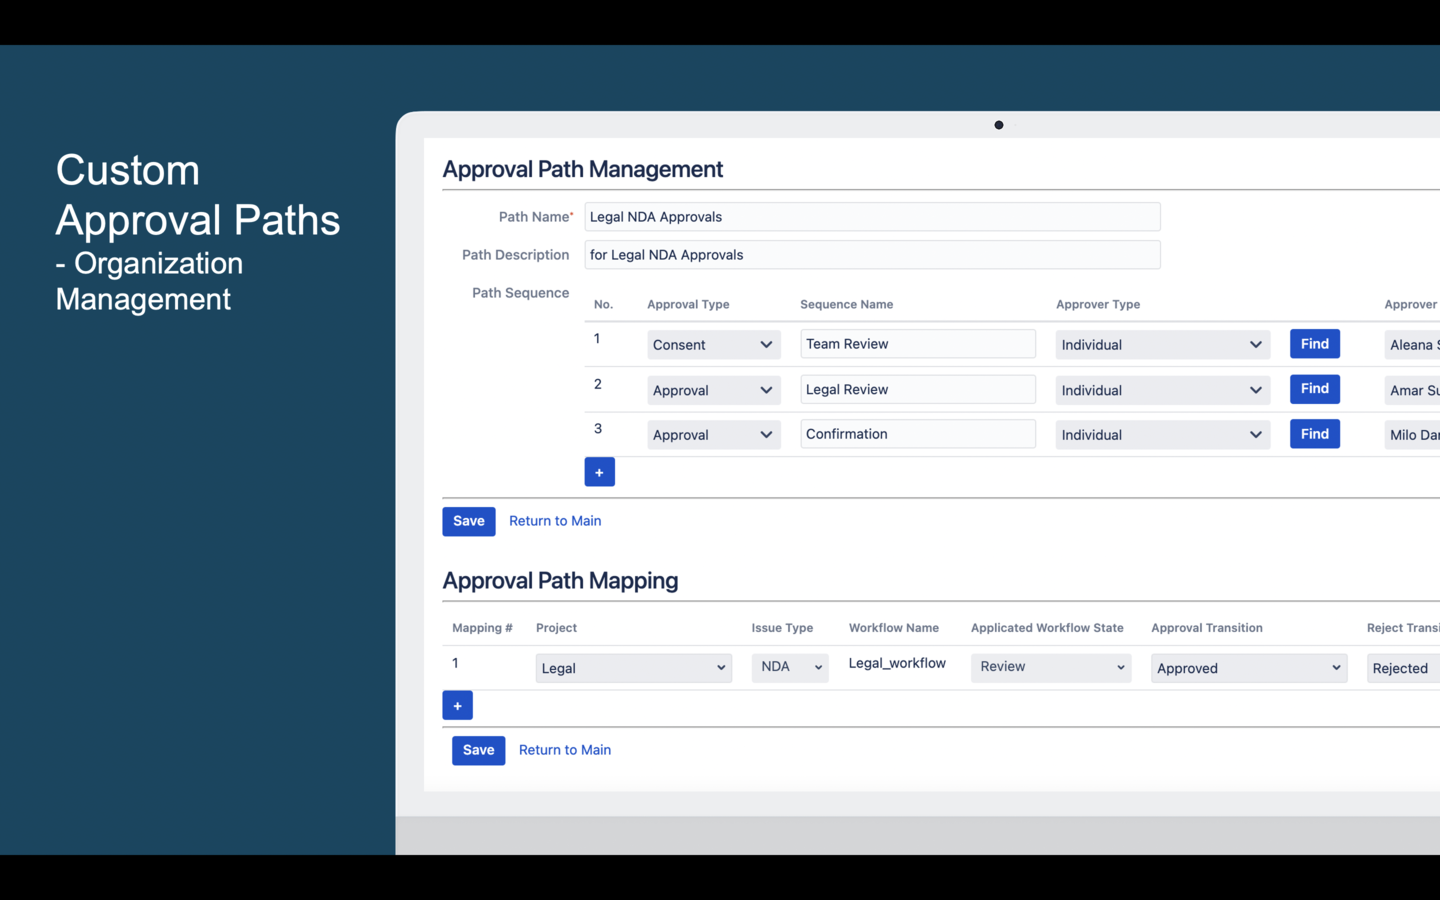Viewport: 1440px width, 900px height.
Task: Click the Legal_workflow name text
Action: 897,663
